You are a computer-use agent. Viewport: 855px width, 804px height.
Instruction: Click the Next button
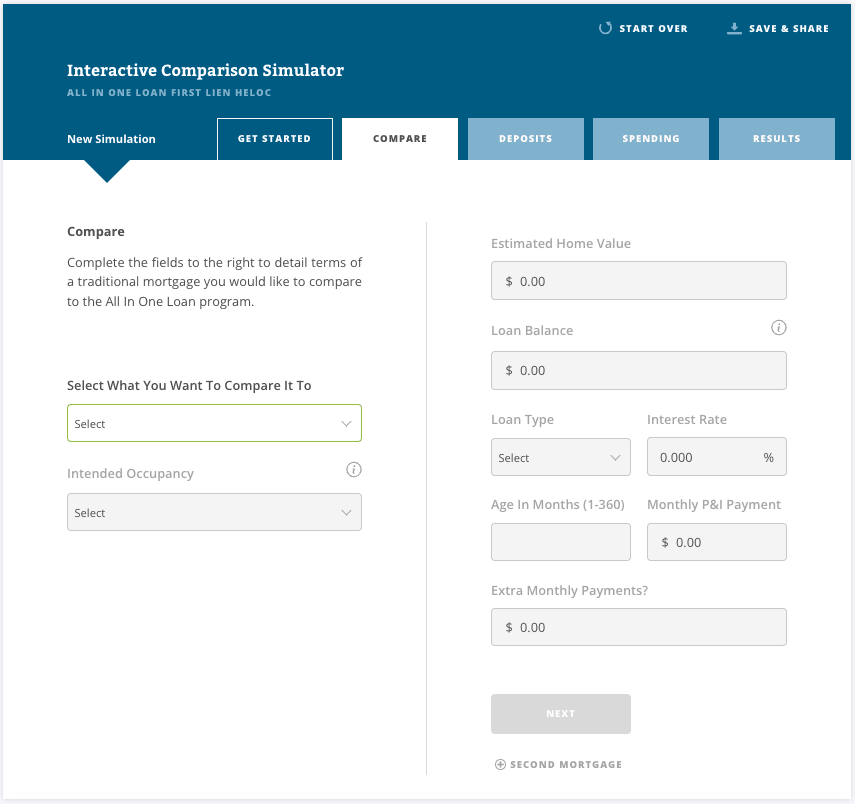click(x=561, y=713)
